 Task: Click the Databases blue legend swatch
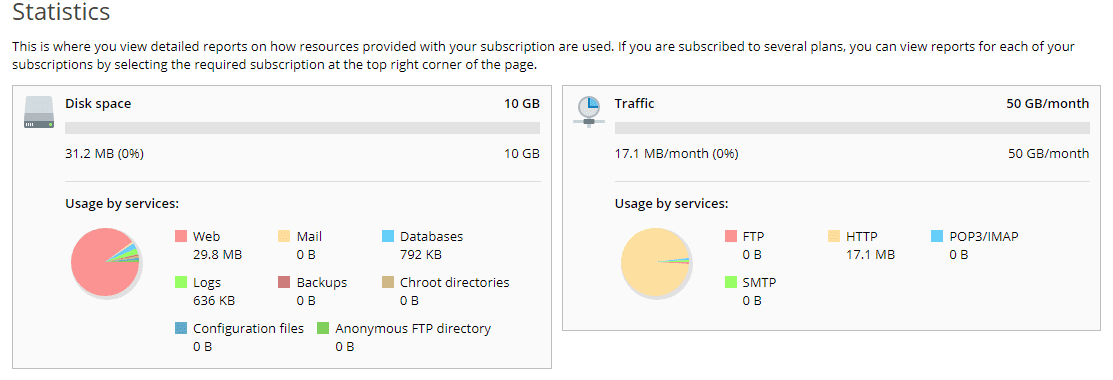(388, 236)
